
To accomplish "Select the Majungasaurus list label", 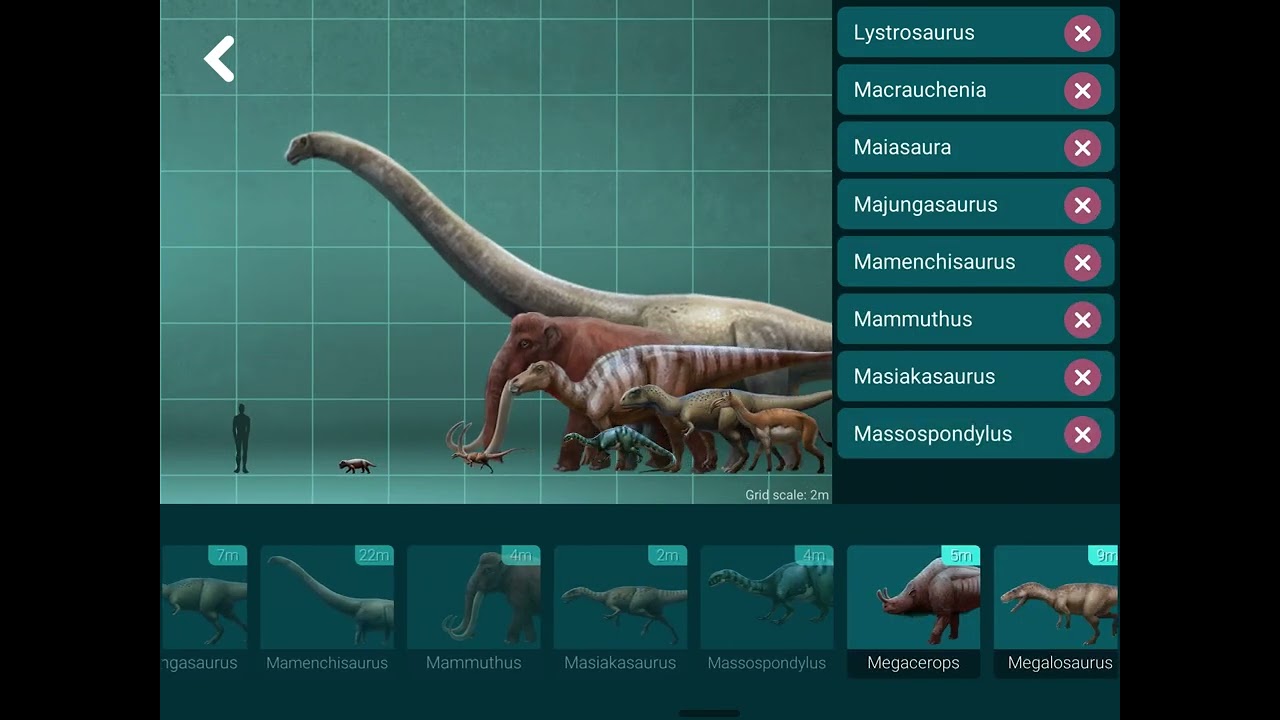I will (x=925, y=205).
